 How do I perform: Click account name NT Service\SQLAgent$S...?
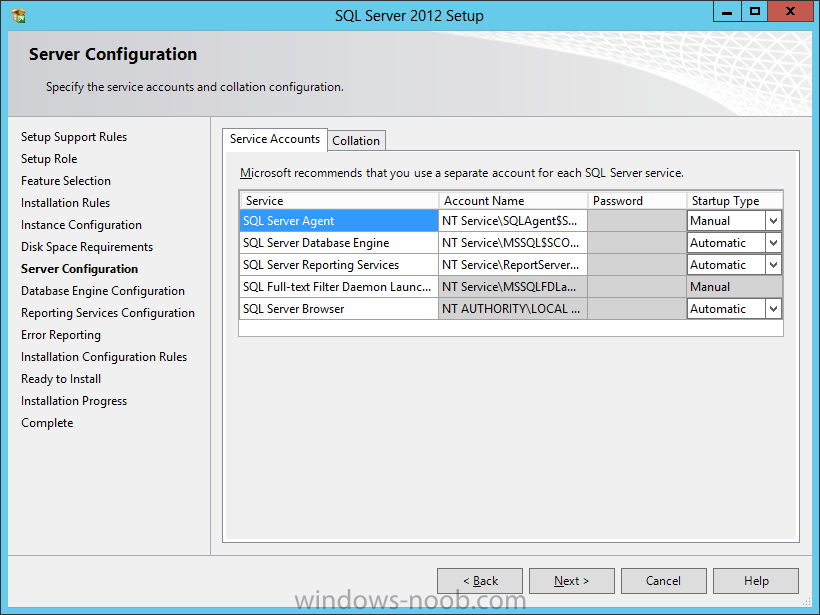[512, 221]
